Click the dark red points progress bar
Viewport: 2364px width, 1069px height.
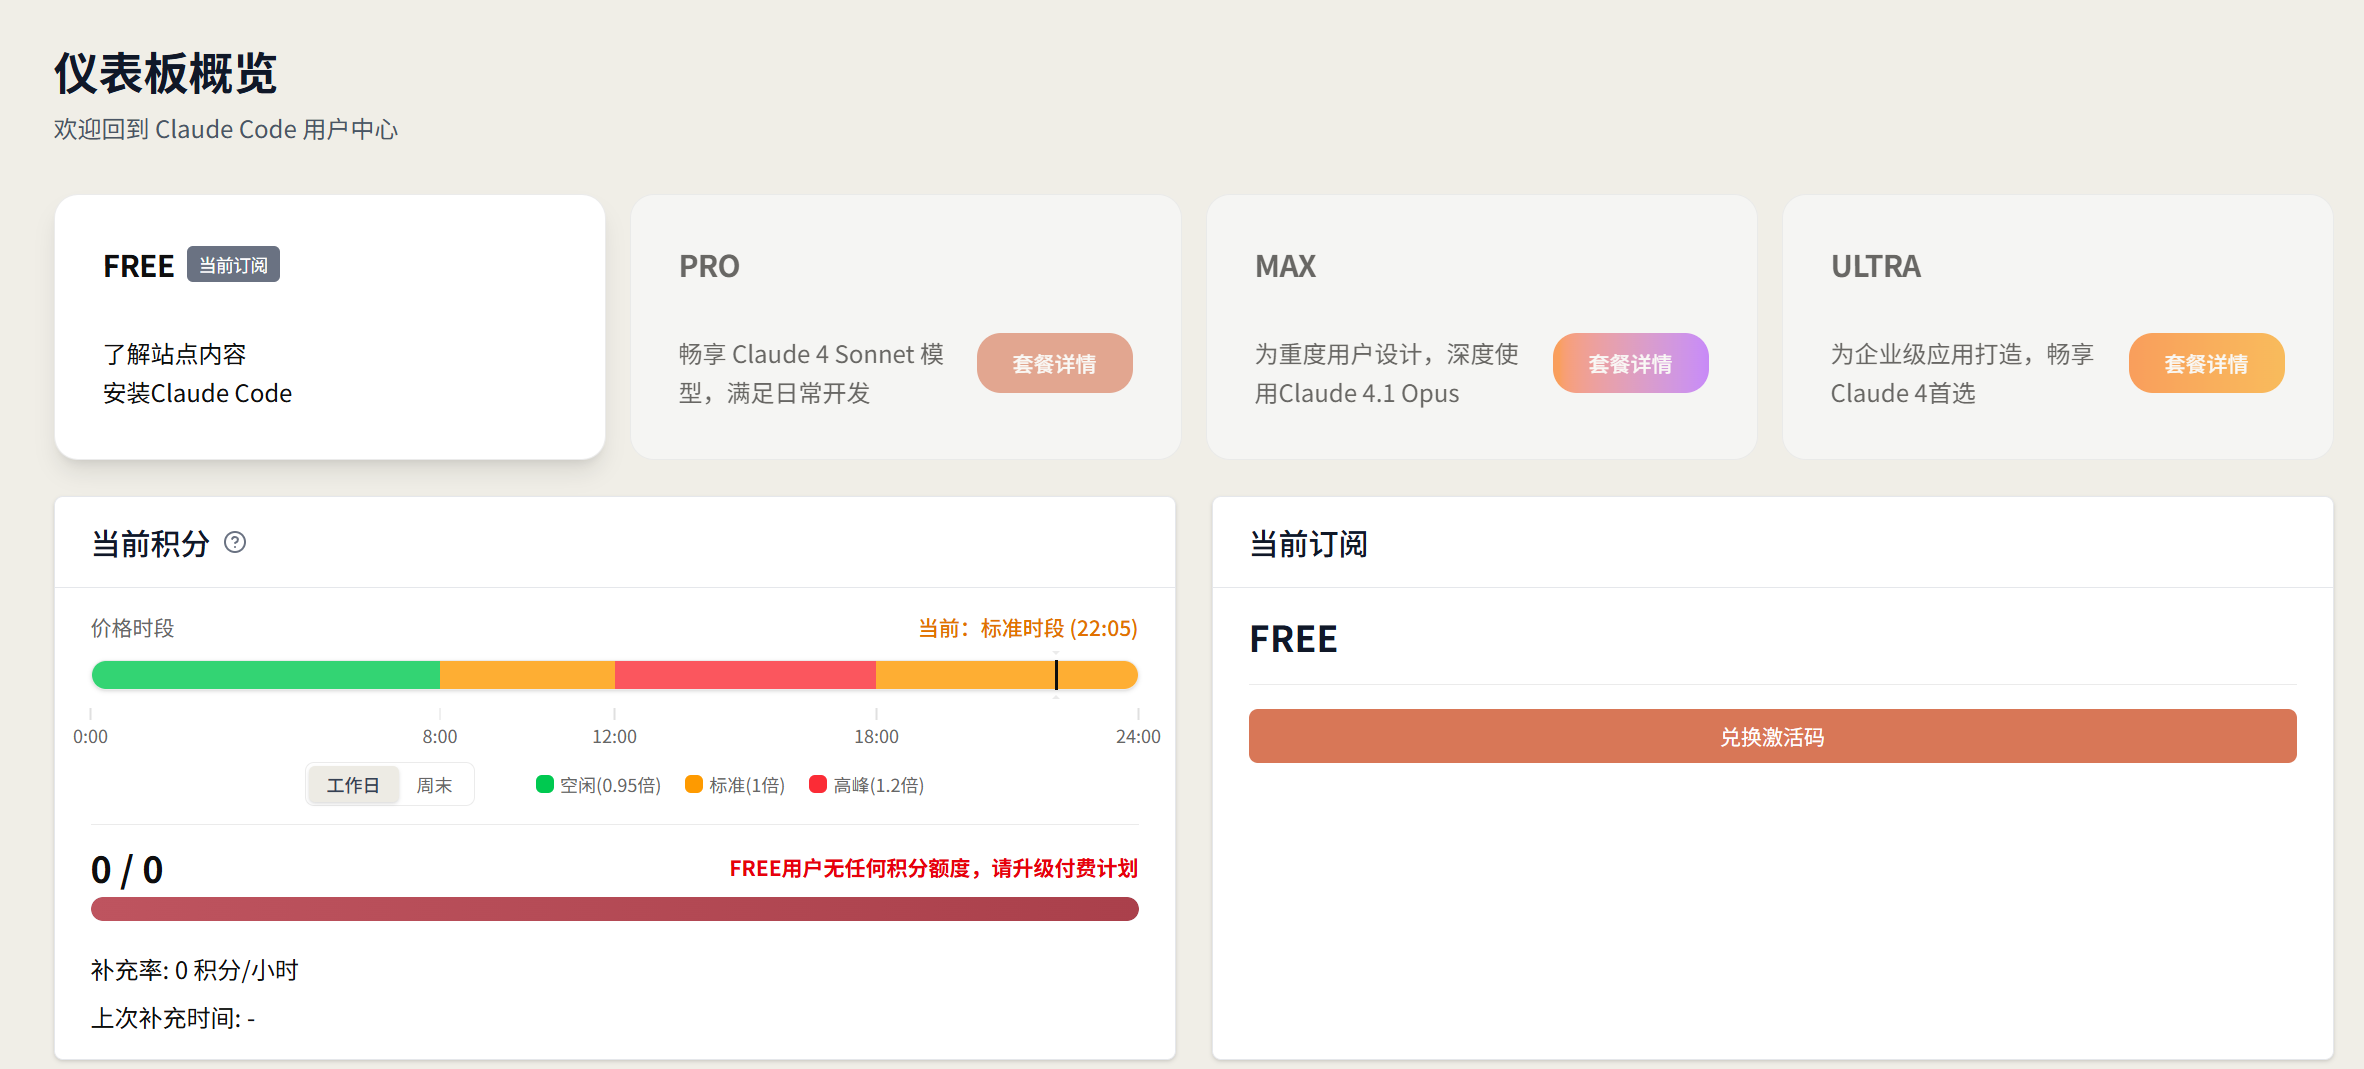click(x=614, y=909)
